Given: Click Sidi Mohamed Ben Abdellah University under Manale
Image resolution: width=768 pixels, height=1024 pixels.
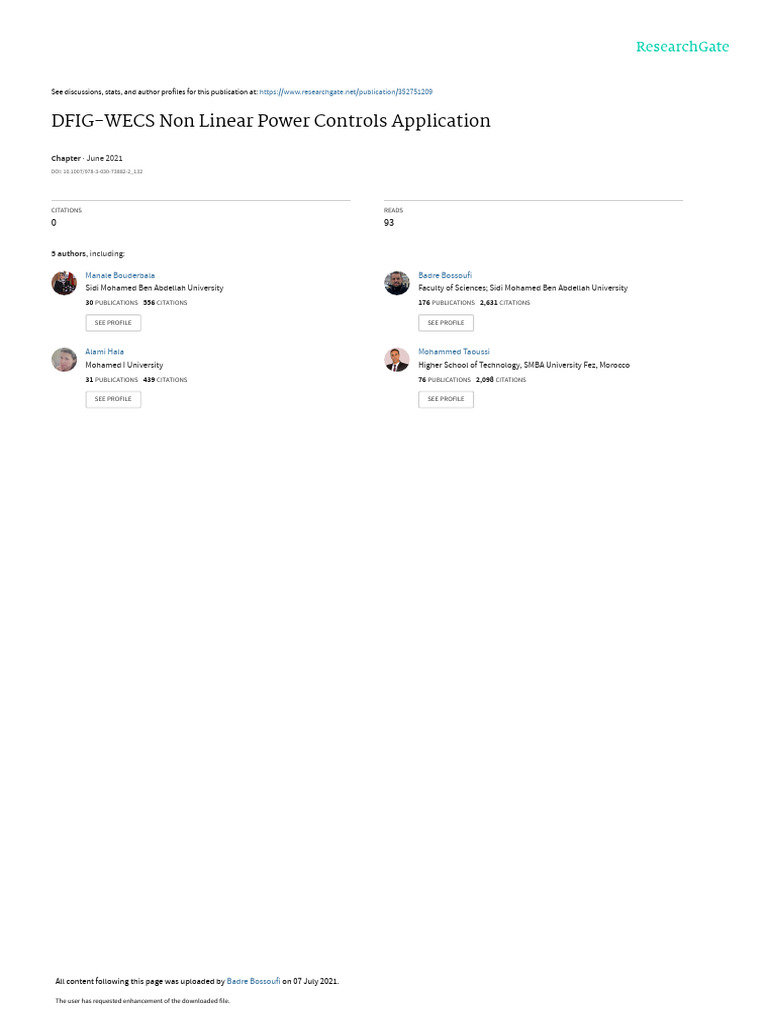Looking at the screenshot, I should pyautogui.click(x=154, y=288).
